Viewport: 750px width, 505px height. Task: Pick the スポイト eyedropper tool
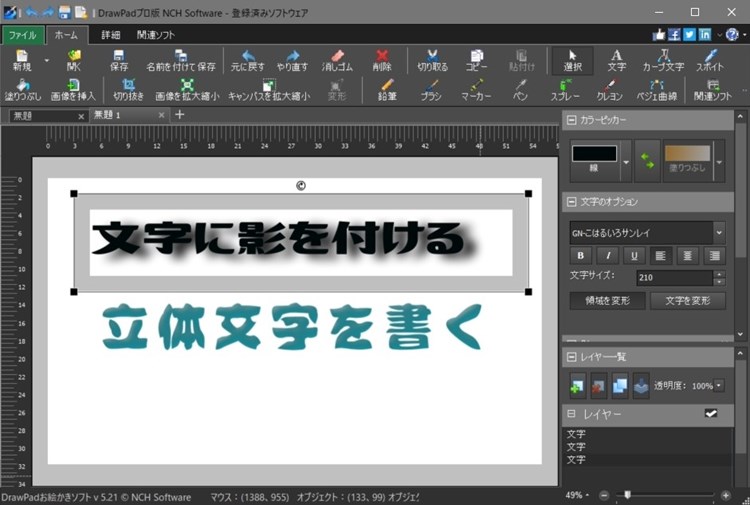(x=710, y=60)
